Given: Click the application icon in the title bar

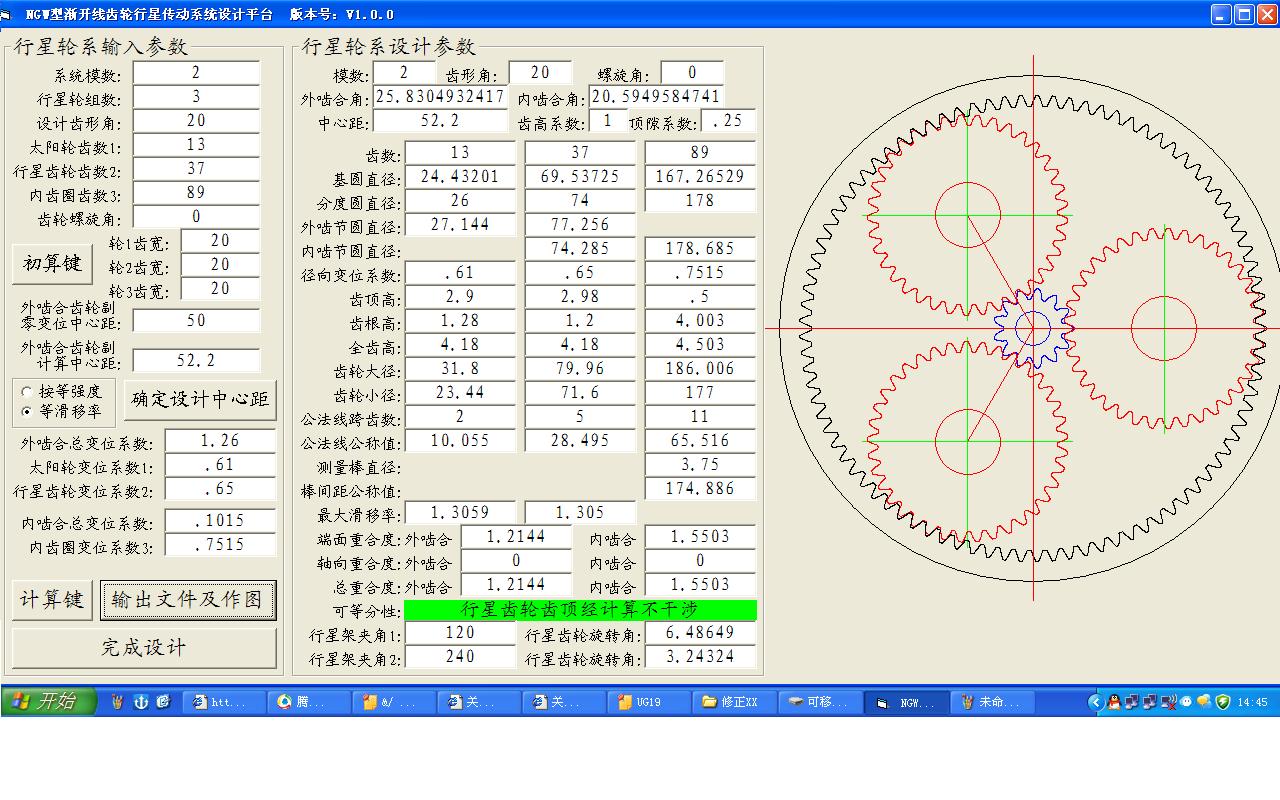Looking at the screenshot, I should (8, 15).
